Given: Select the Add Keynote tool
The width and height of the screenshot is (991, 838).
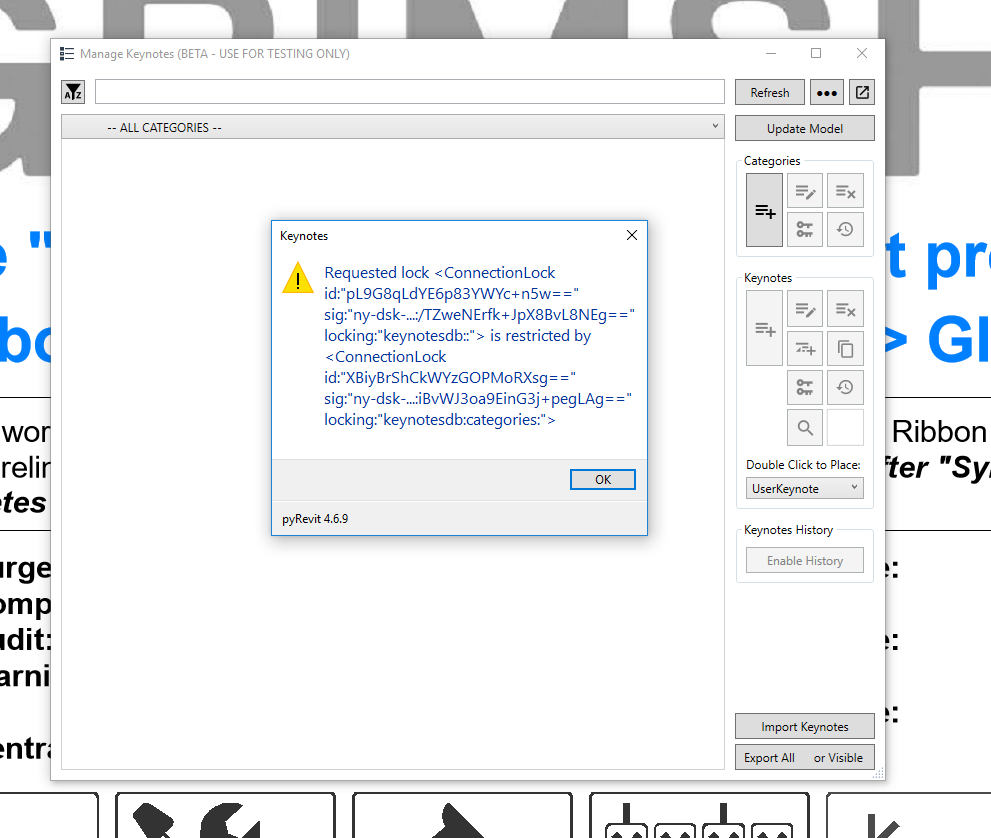Looking at the screenshot, I should click(x=764, y=328).
